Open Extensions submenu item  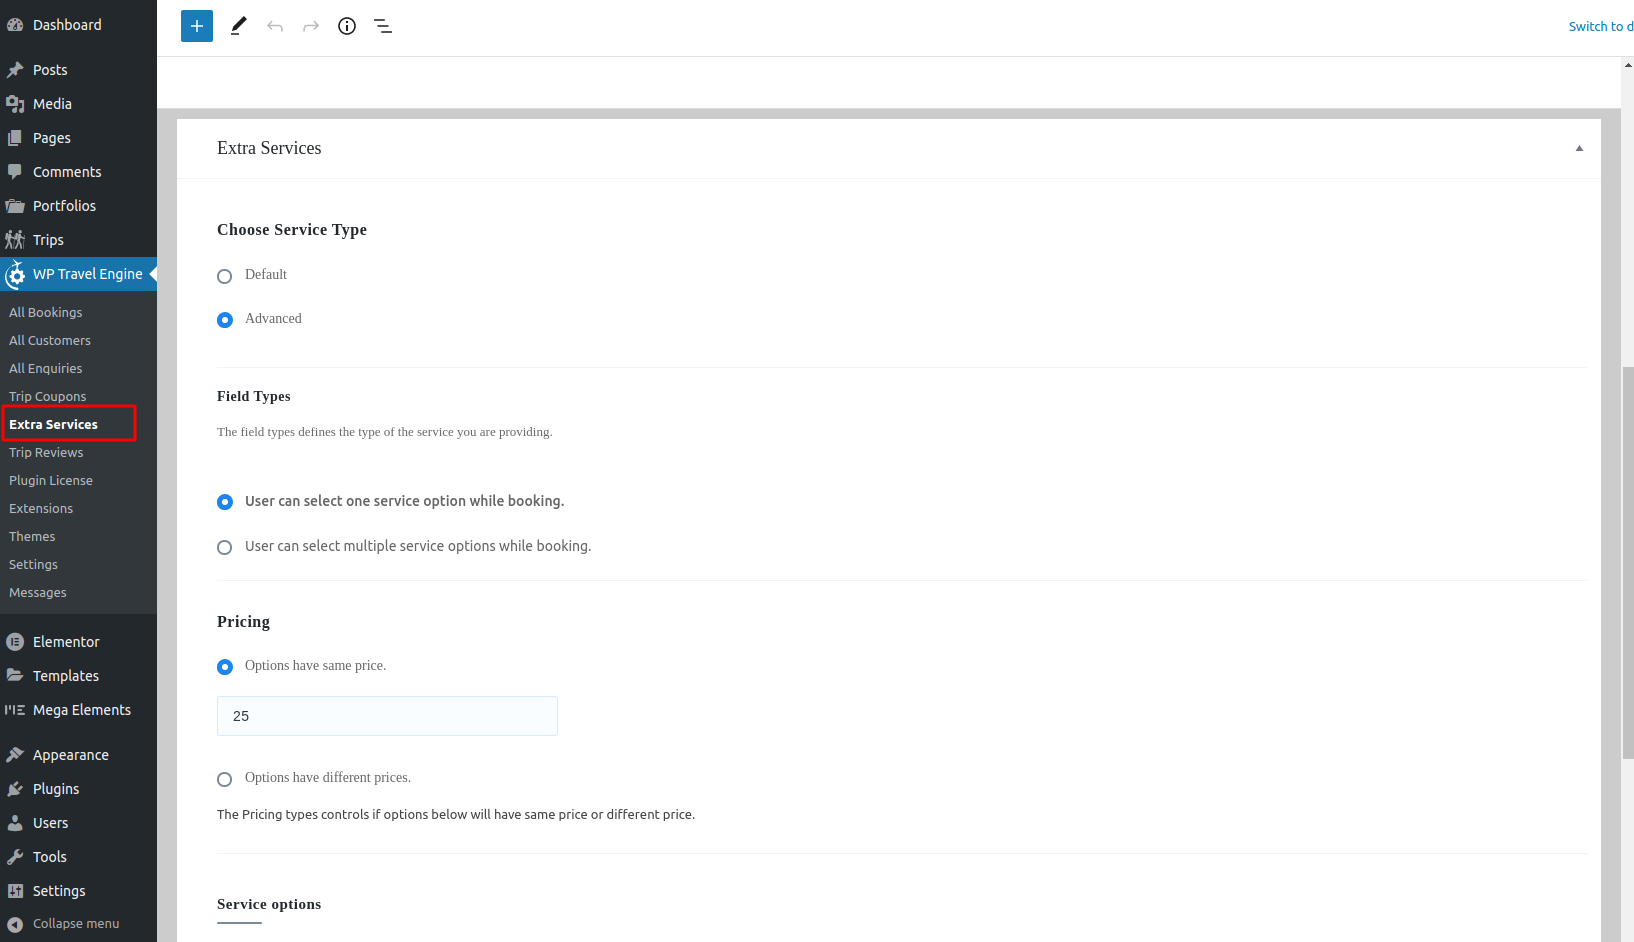(x=41, y=509)
